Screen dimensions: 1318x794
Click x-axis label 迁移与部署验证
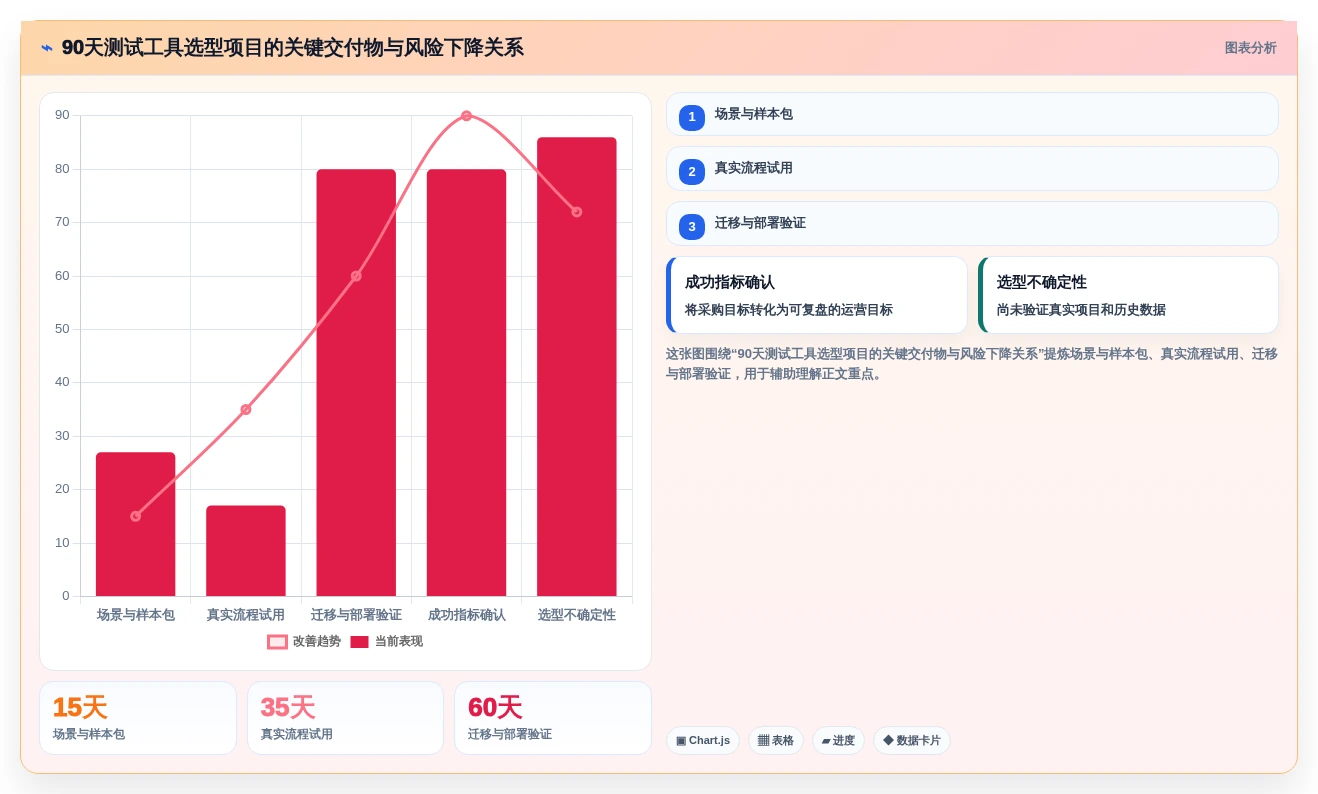[x=356, y=615]
